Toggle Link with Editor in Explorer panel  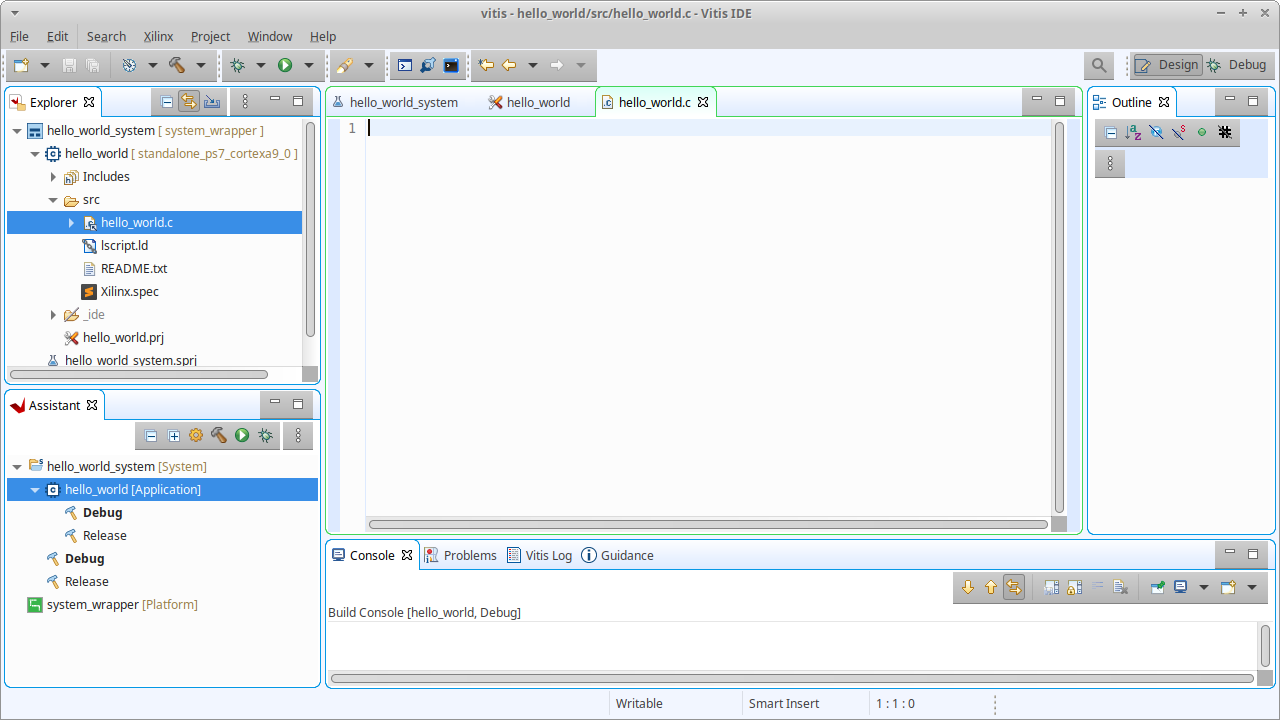[x=189, y=101]
